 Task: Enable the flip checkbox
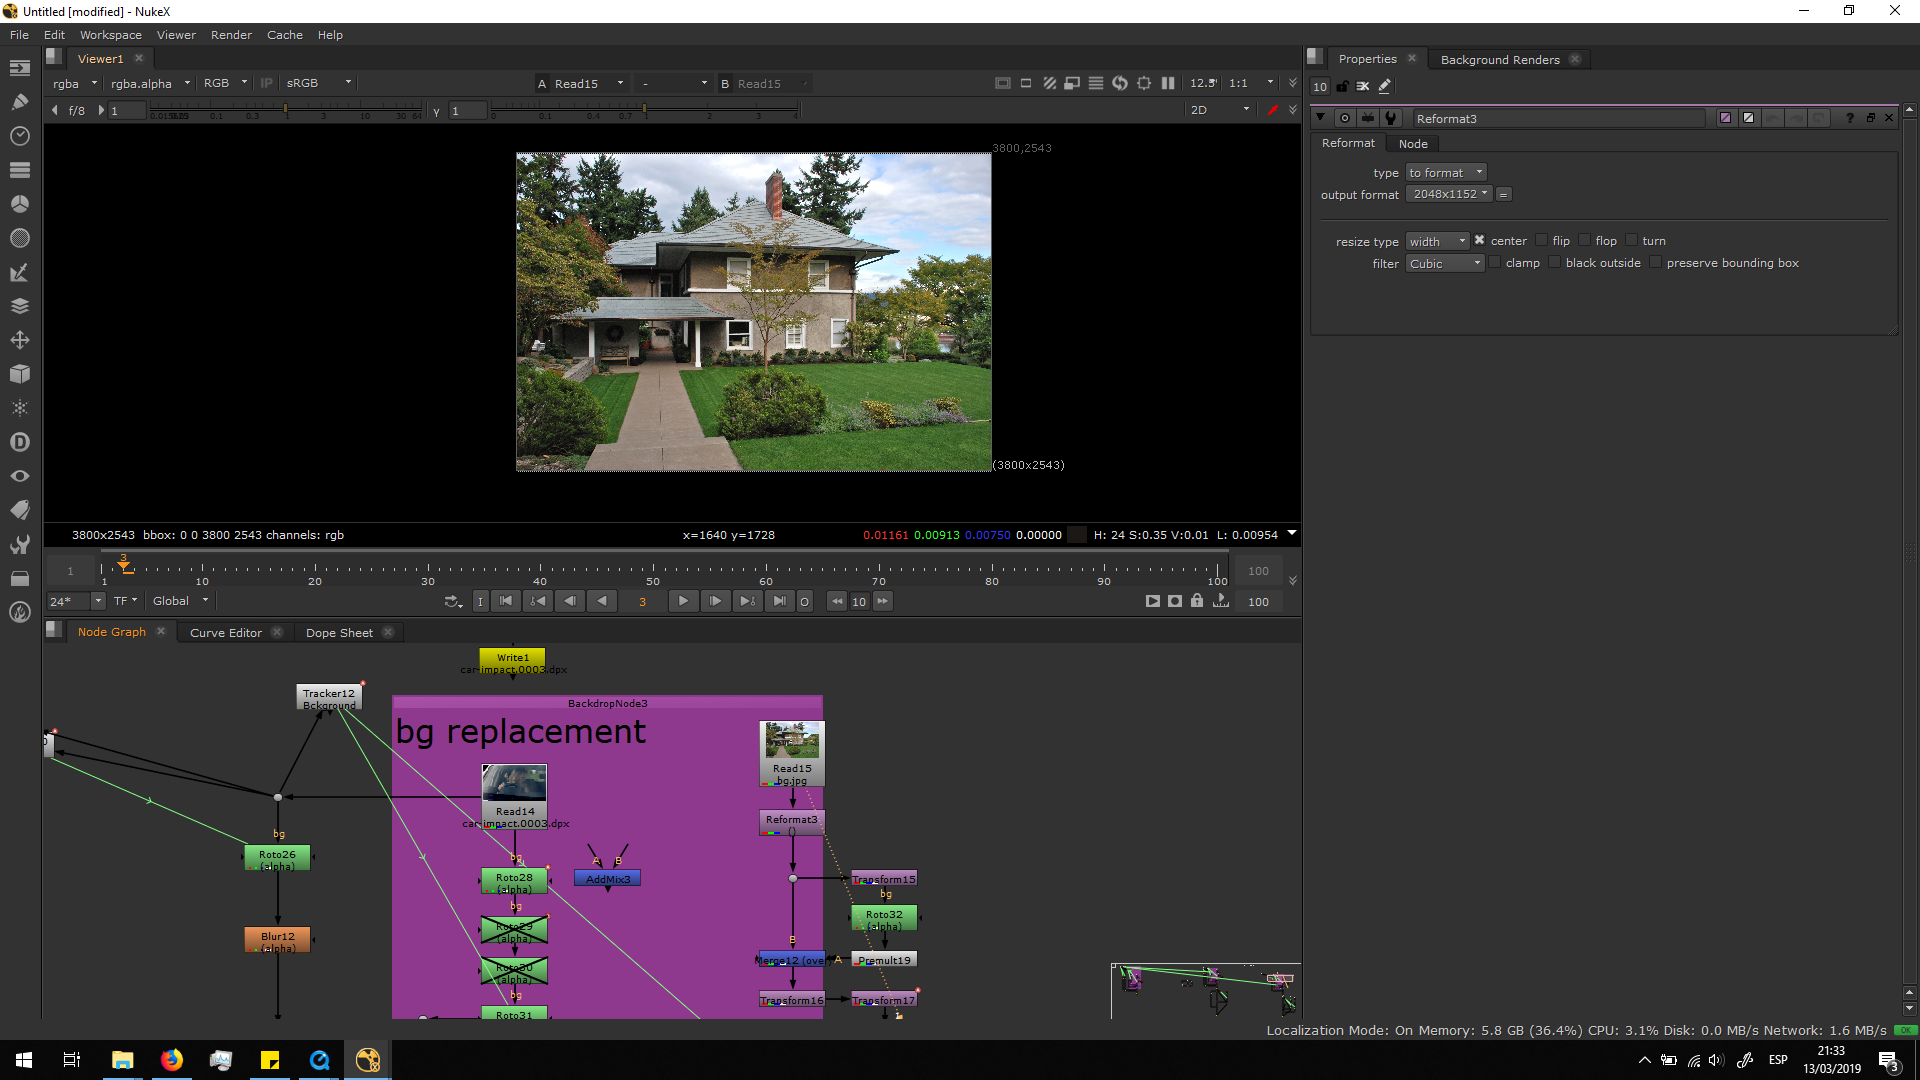(x=1542, y=240)
